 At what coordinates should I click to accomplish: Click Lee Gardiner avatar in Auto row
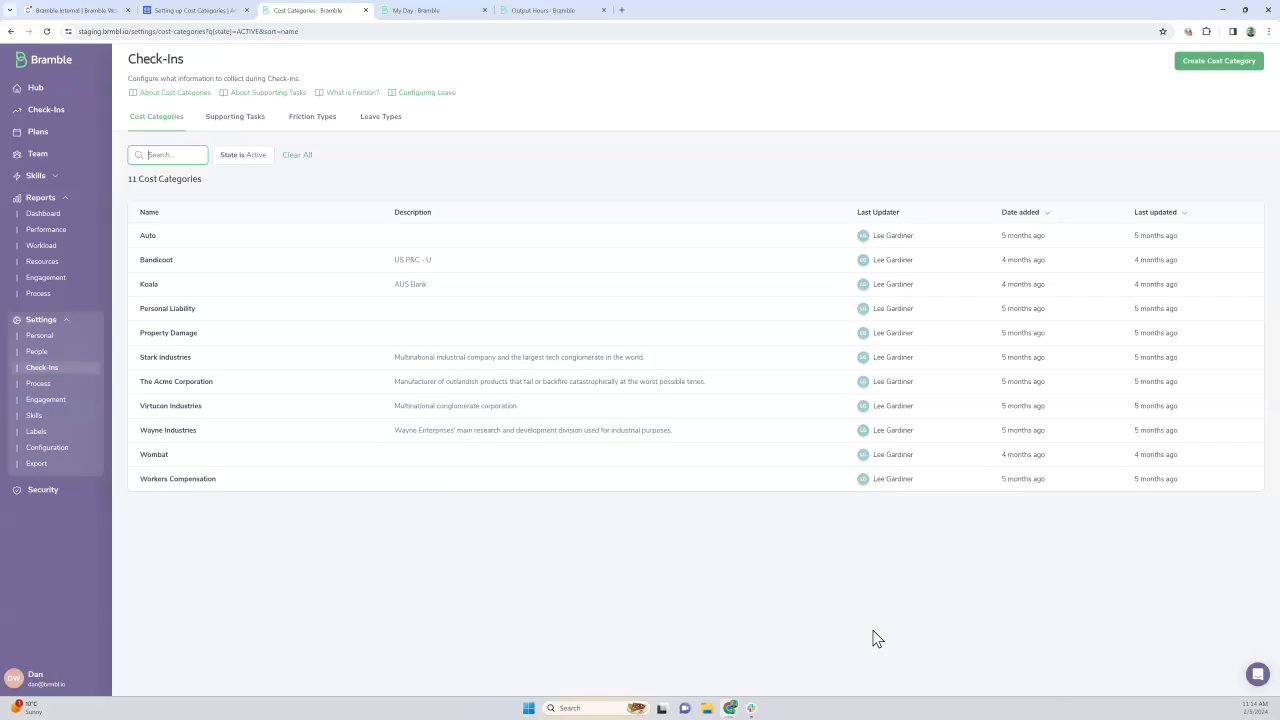[x=863, y=236]
